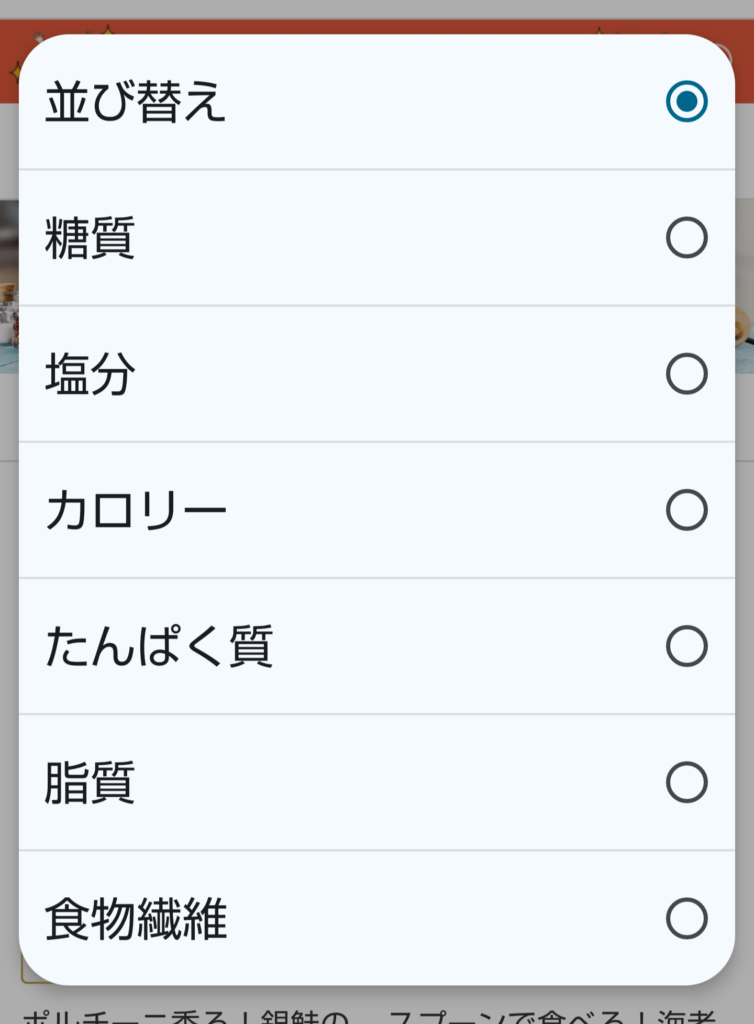Screen dimensions: 754x1024
Task: Tap the 食物繊維 option label
Action: 136,919
